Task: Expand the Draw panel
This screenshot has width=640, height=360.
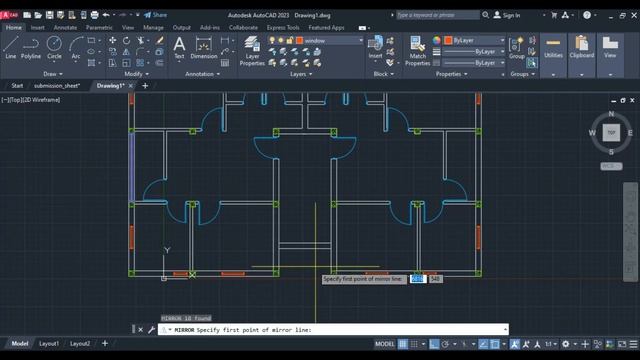Action: coord(53,74)
